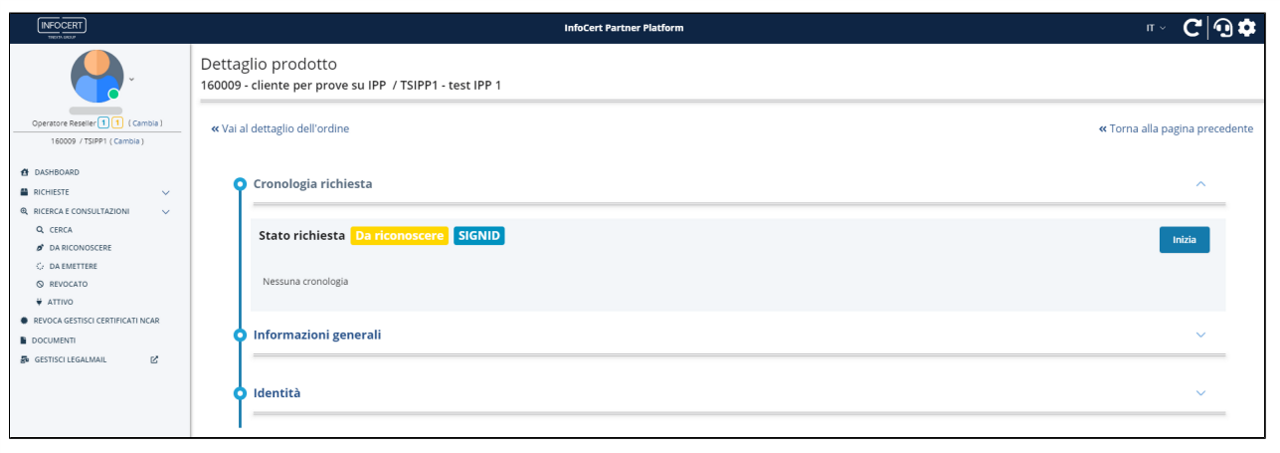Screen dimensions: 1280x453
Task: Open support via the headset icon
Action: tap(1222, 28)
